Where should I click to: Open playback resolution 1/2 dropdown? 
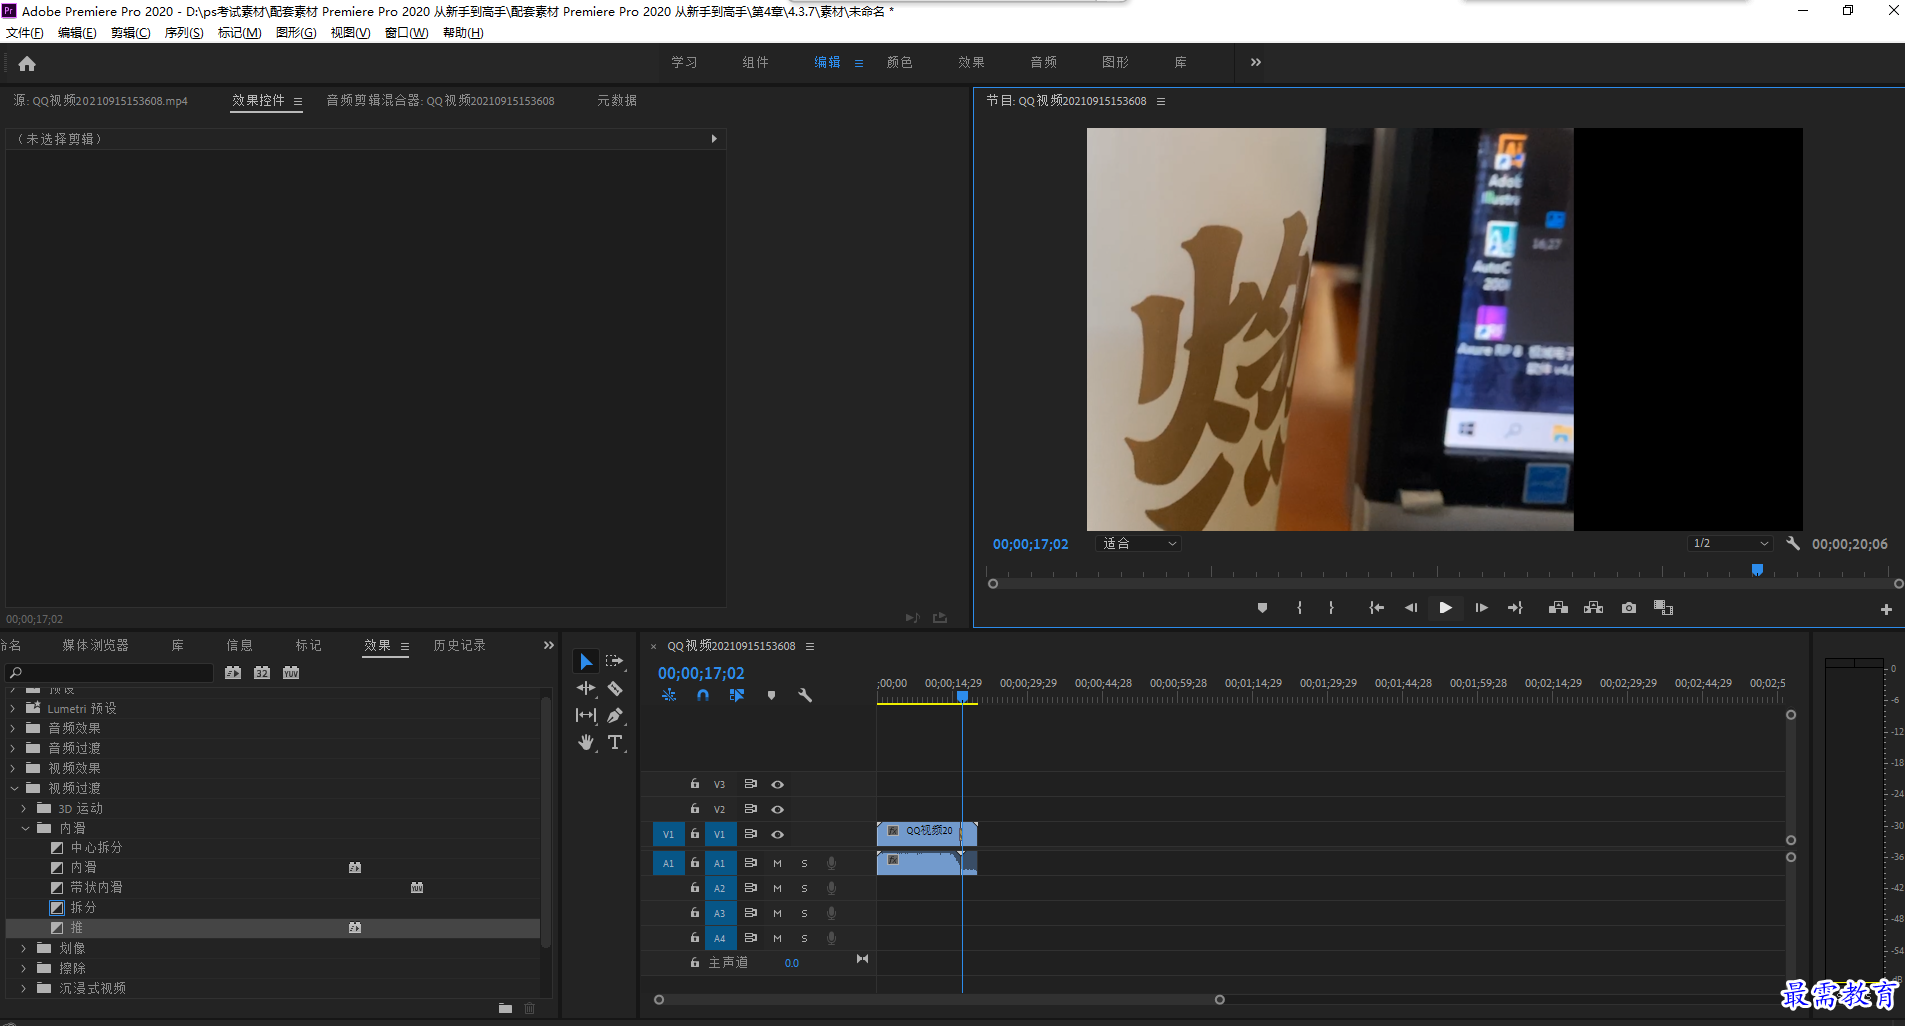tap(1730, 544)
